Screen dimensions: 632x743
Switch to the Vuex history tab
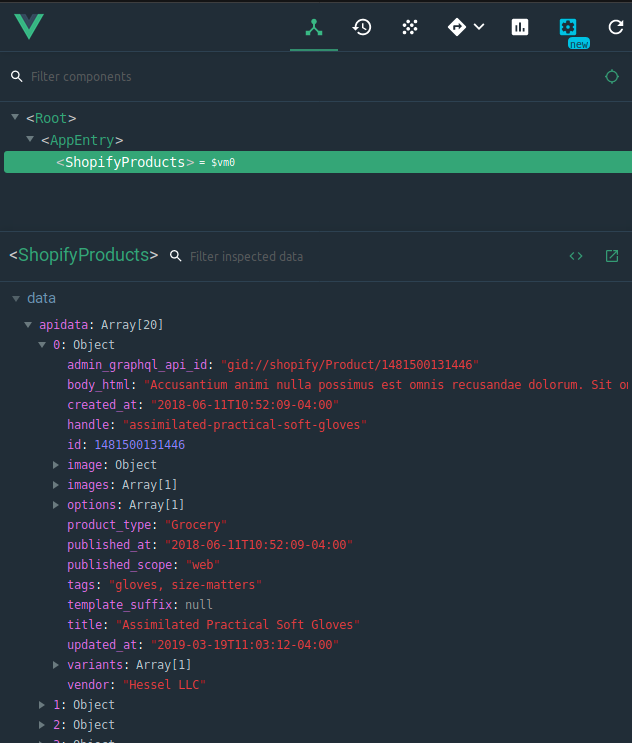[x=362, y=27]
